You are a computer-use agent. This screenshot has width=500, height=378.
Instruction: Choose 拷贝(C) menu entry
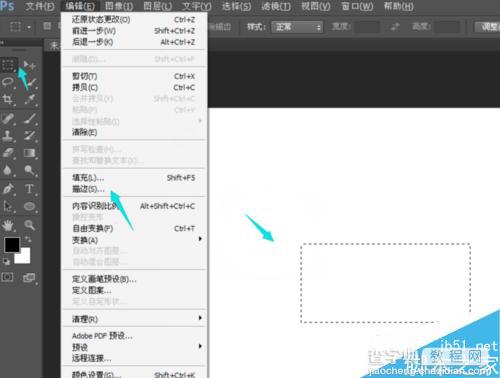point(134,88)
